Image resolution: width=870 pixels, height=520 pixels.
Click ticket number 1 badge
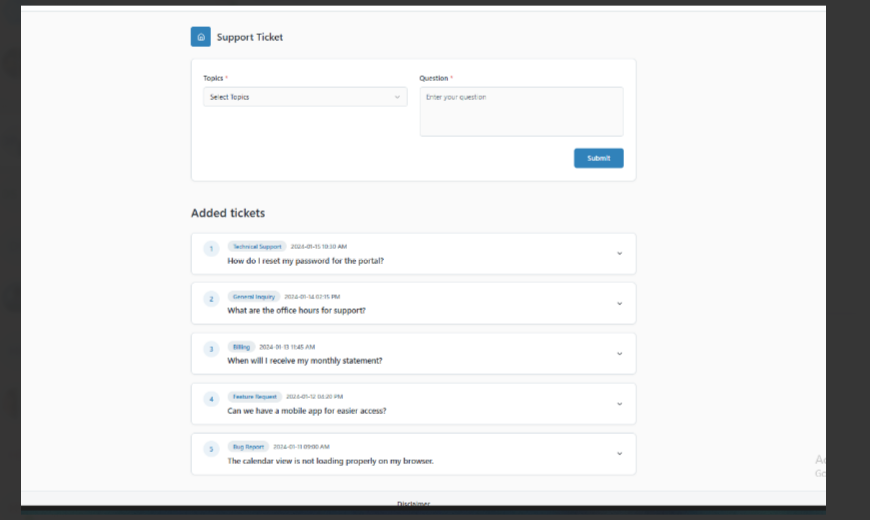(211, 249)
